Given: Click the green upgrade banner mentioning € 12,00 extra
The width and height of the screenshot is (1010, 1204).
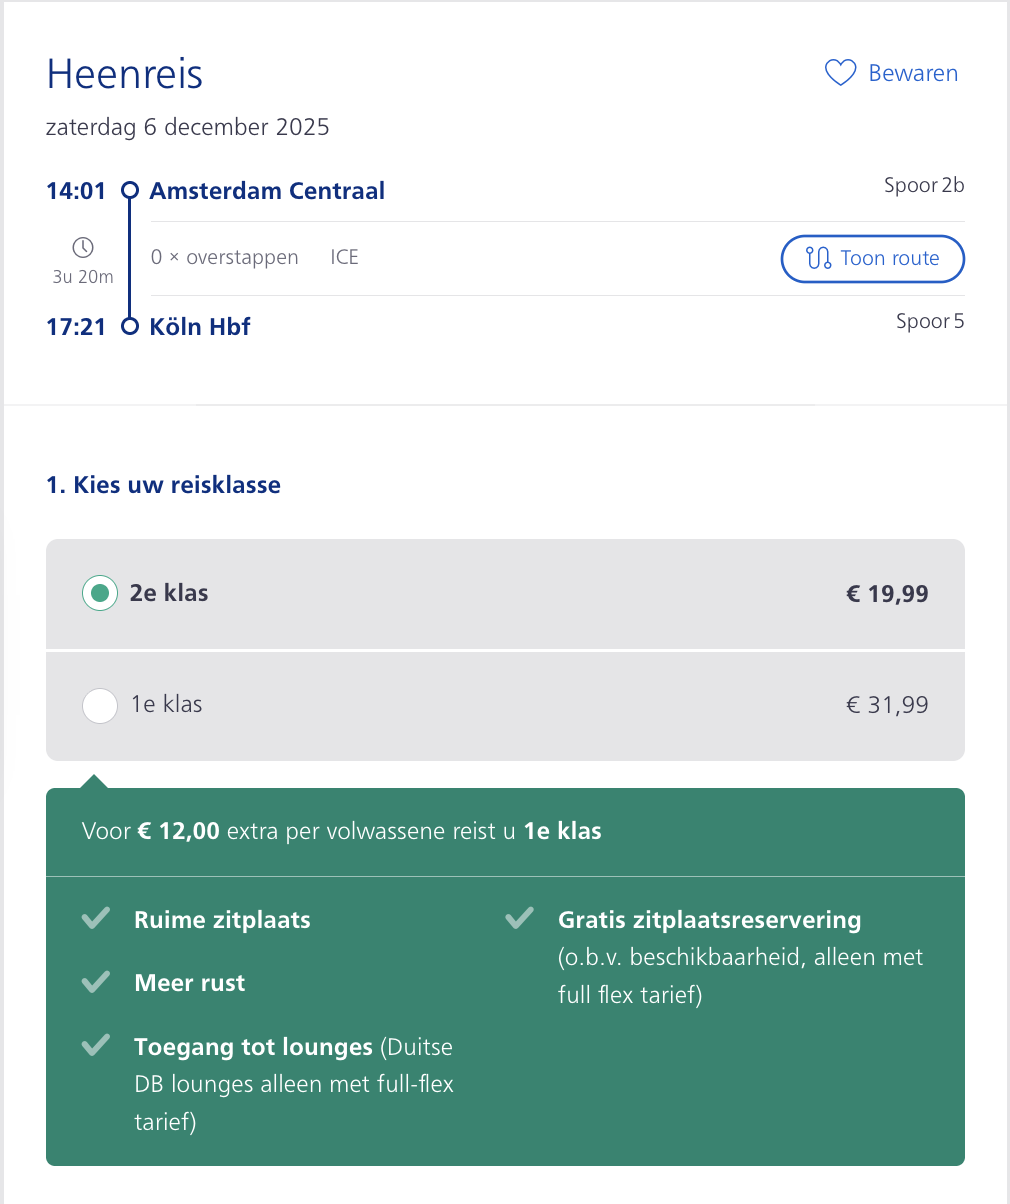Looking at the screenshot, I should [505, 831].
